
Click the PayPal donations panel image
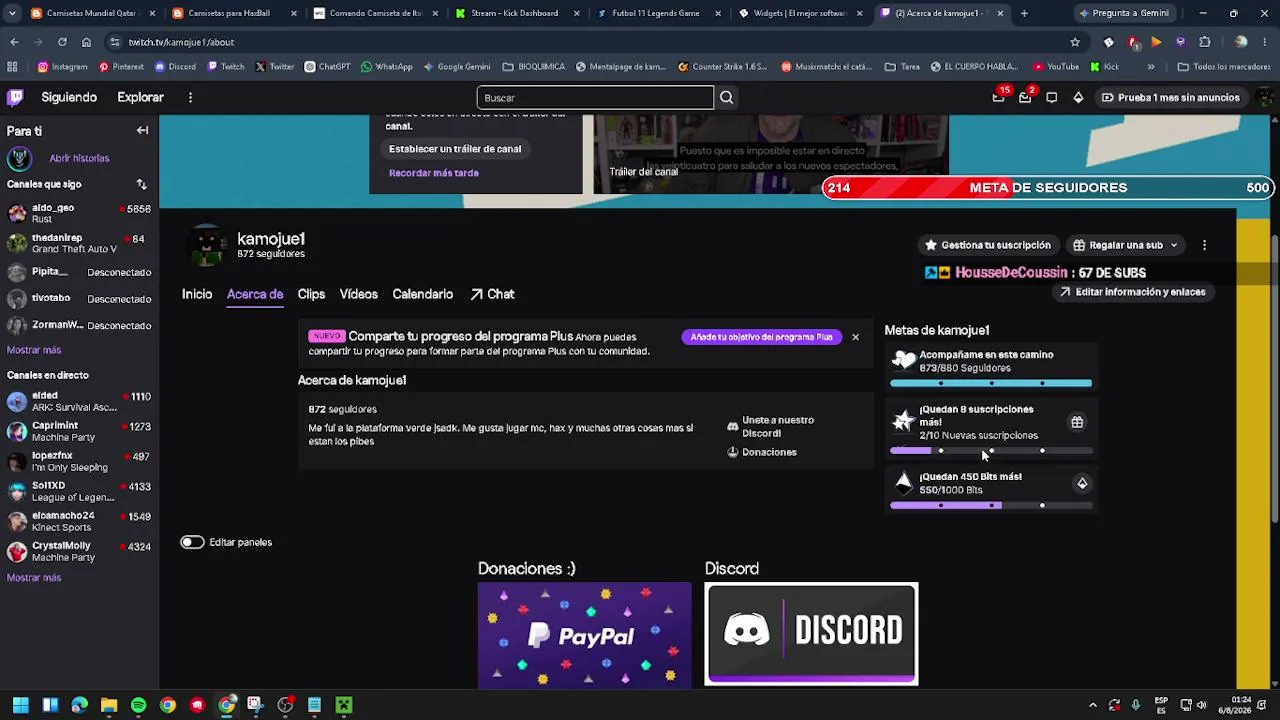coord(584,635)
